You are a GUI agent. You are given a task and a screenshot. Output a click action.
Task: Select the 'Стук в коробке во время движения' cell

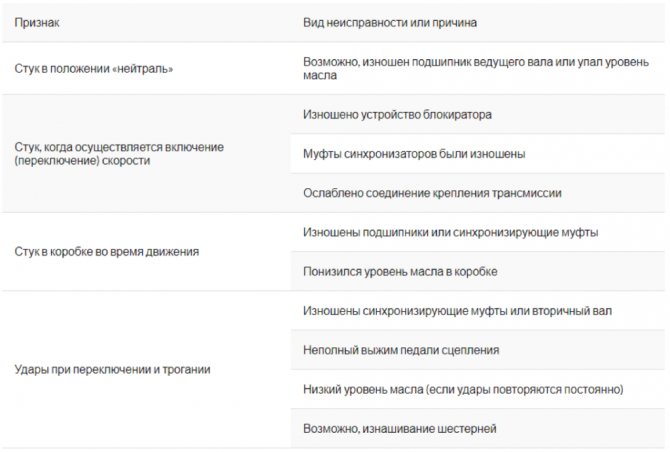pyautogui.click(x=106, y=252)
